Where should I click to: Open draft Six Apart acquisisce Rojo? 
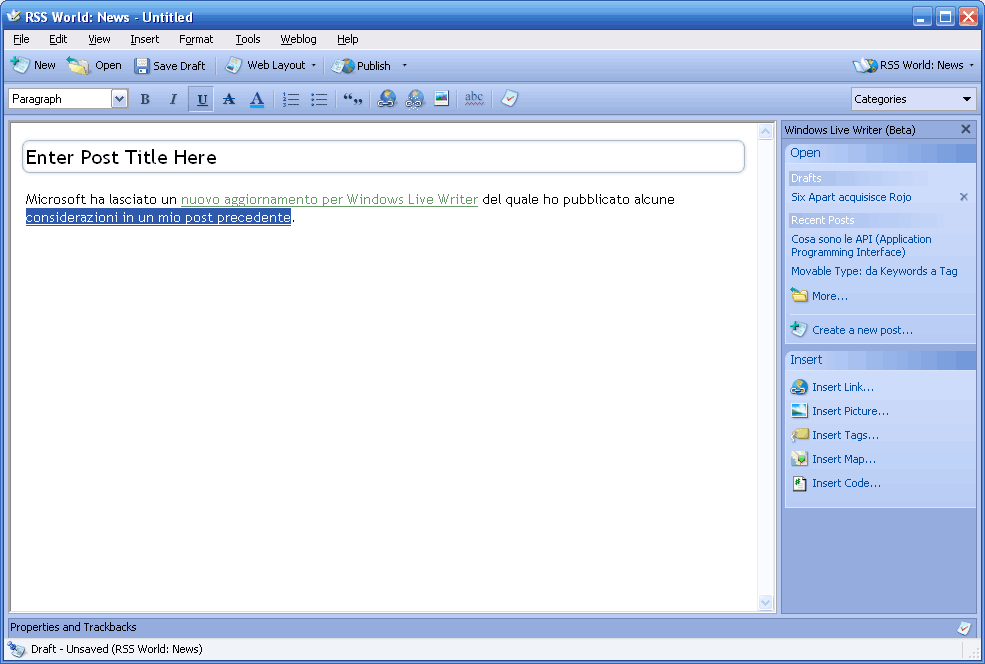(851, 197)
